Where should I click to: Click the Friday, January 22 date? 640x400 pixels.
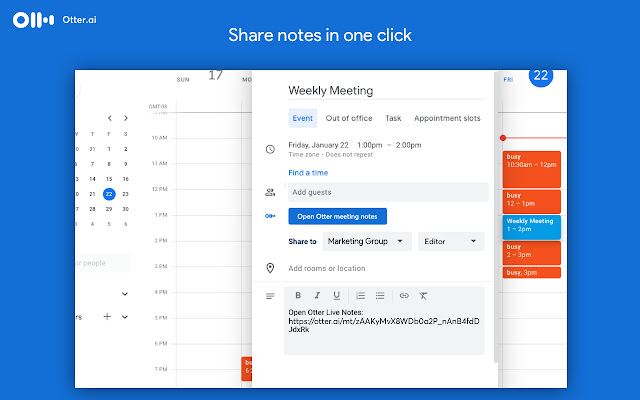(318, 145)
